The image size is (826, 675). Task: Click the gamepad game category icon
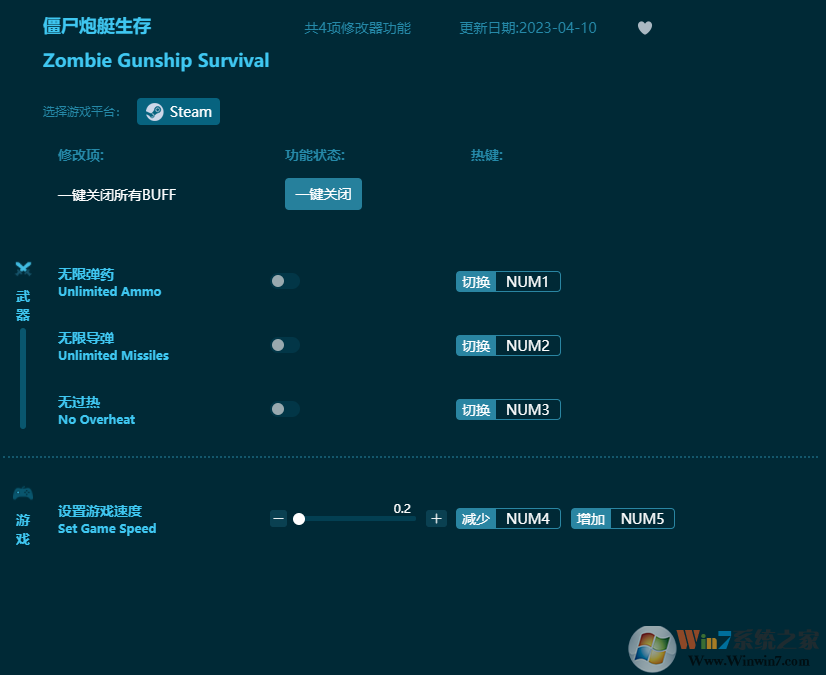click(22, 493)
